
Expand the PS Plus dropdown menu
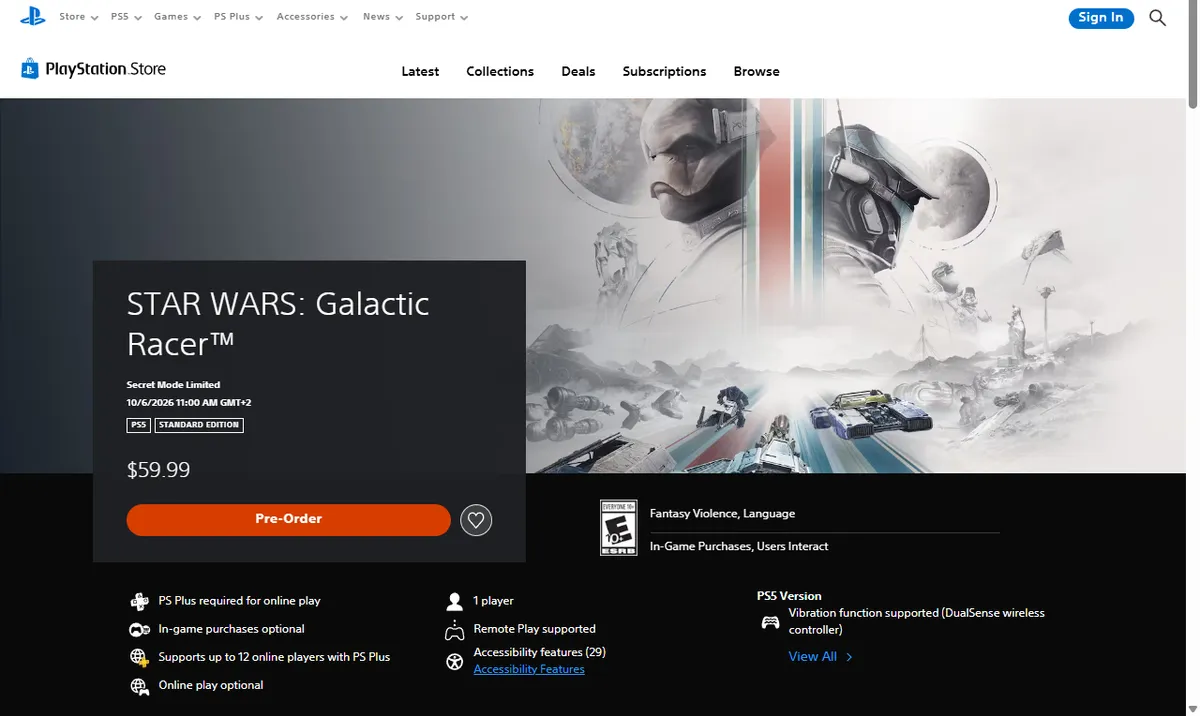(x=238, y=17)
